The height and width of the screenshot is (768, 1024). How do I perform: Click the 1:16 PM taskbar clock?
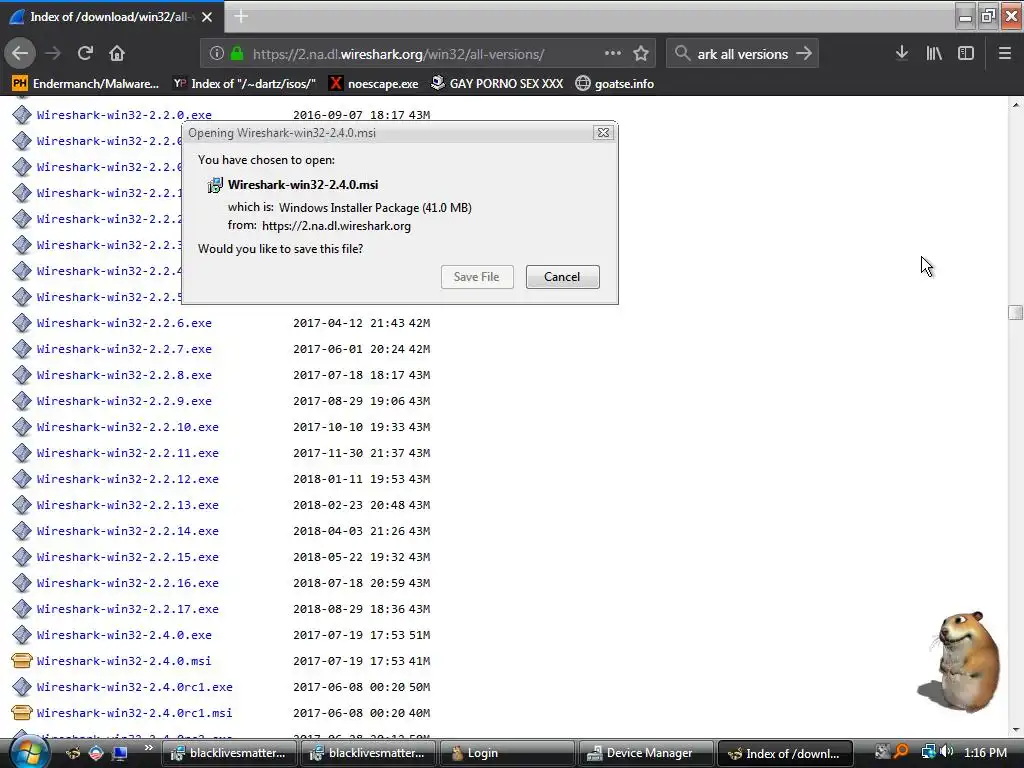pyautogui.click(x=985, y=753)
